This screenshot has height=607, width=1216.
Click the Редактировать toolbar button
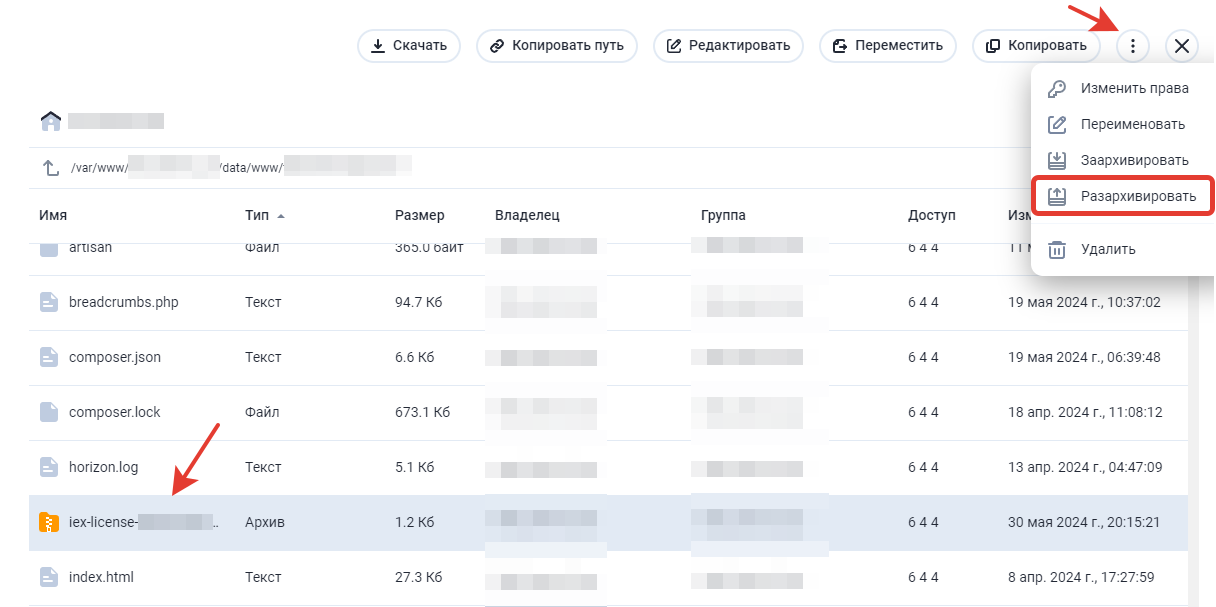tap(728, 46)
